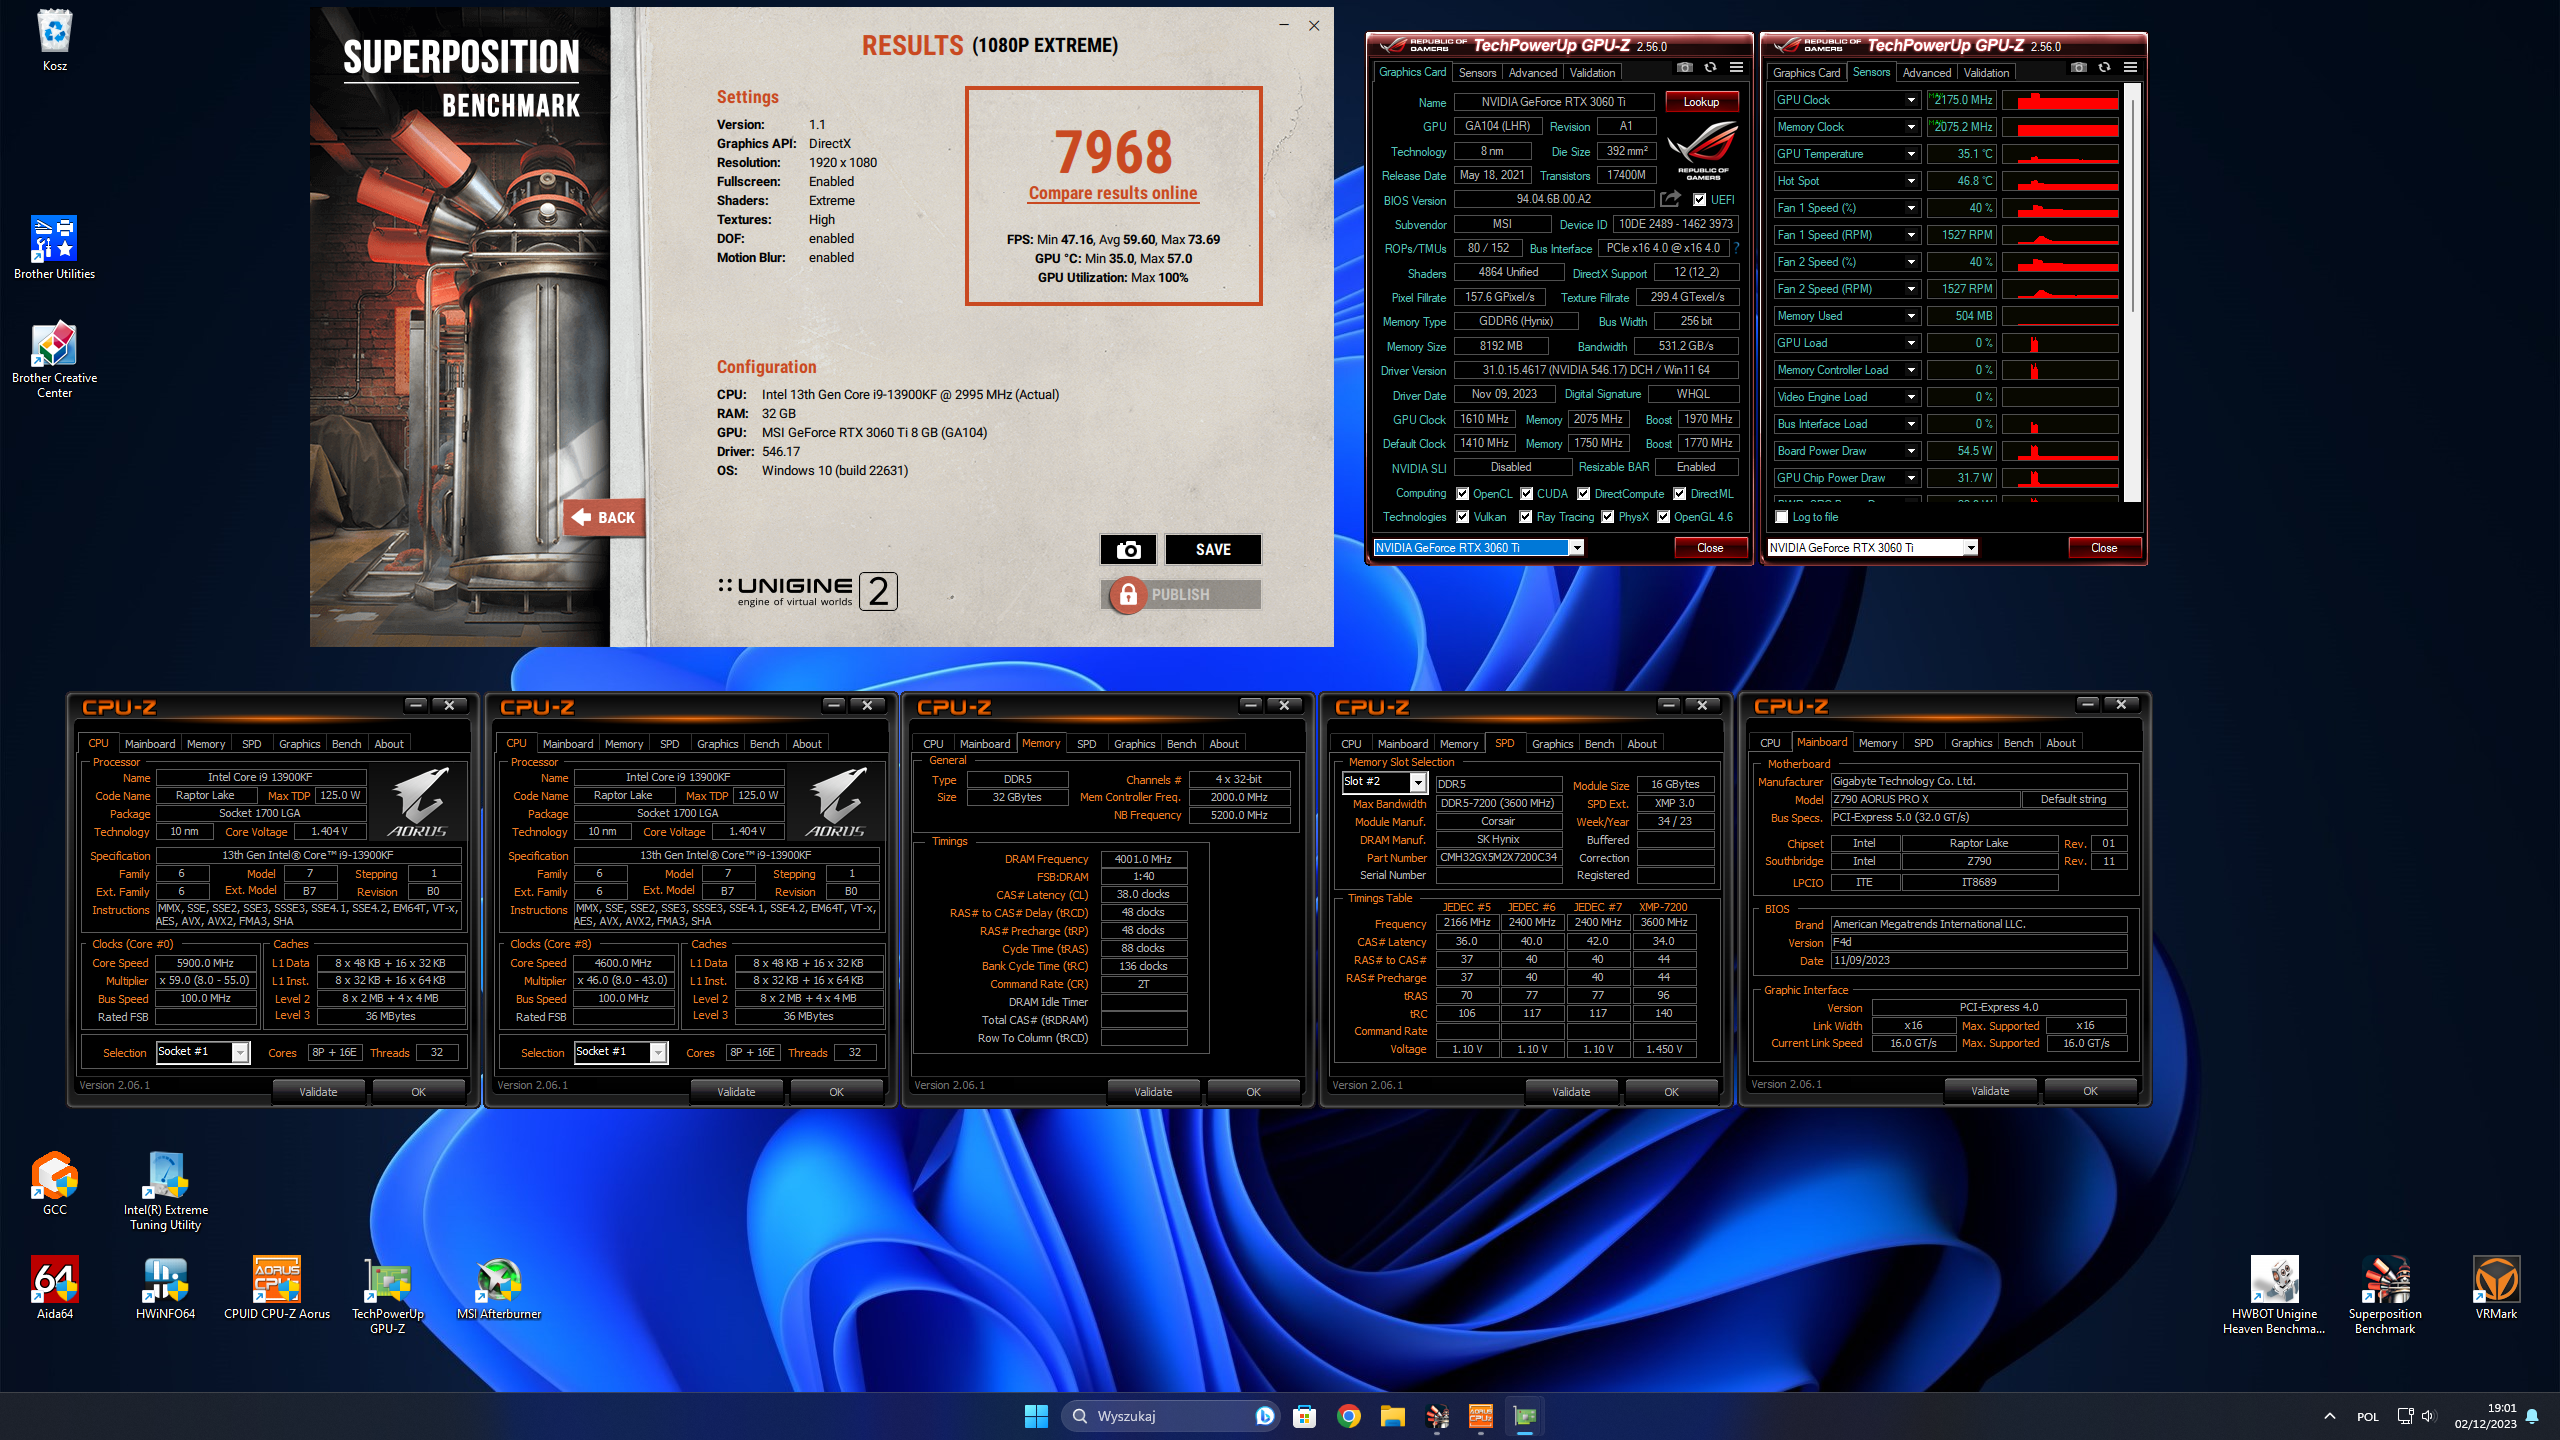Image resolution: width=2560 pixels, height=1440 pixels.
Task: Open HWBOT Unigine Heaven Benchmark shortcut
Action: tap(2274, 1295)
